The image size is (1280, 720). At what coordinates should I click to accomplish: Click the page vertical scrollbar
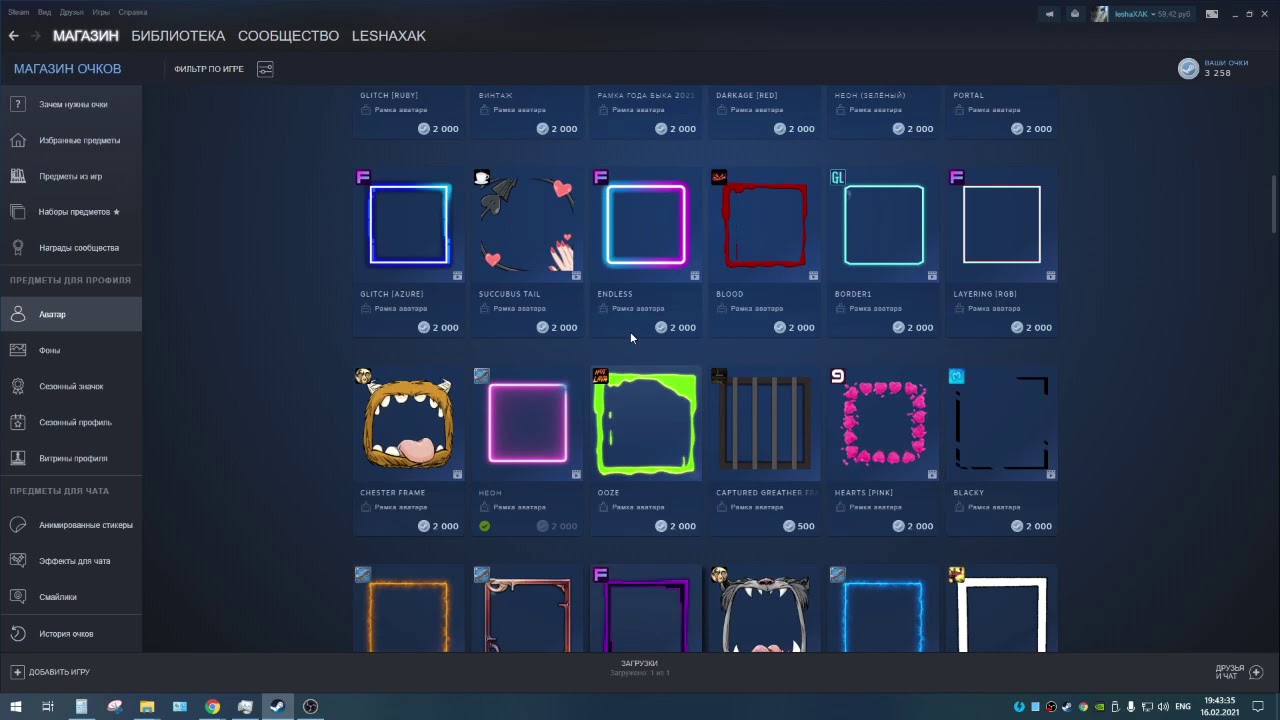pyautogui.click(x=1274, y=205)
